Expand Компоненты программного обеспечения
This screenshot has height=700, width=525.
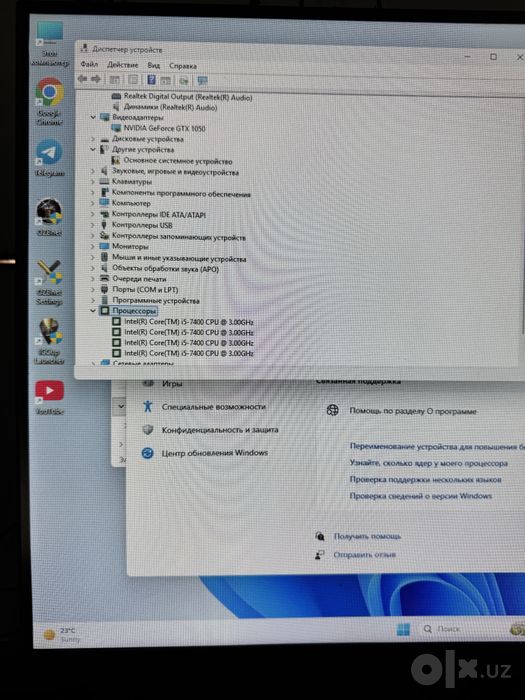pyautogui.click(x=93, y=192)
